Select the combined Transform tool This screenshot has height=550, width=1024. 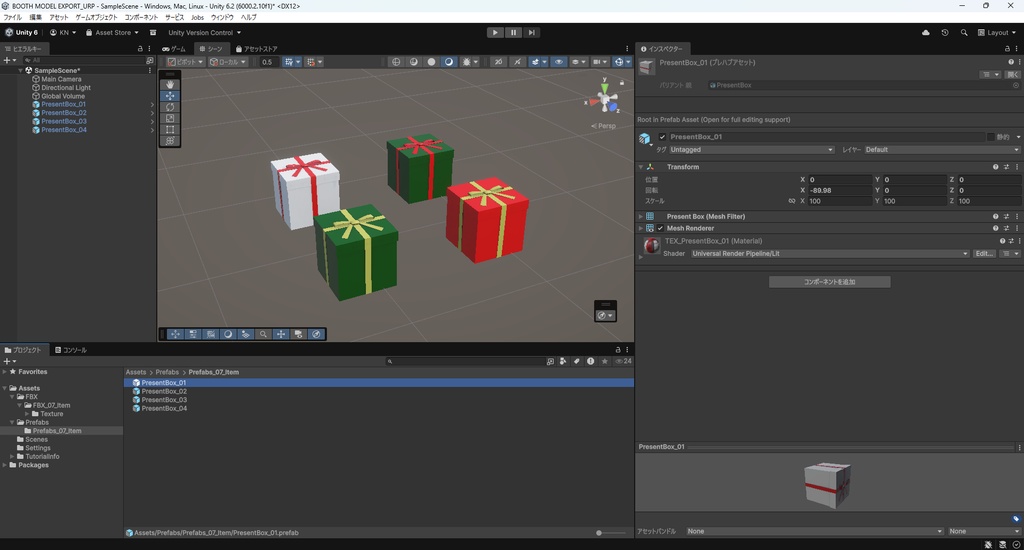(x=170, y=140)
